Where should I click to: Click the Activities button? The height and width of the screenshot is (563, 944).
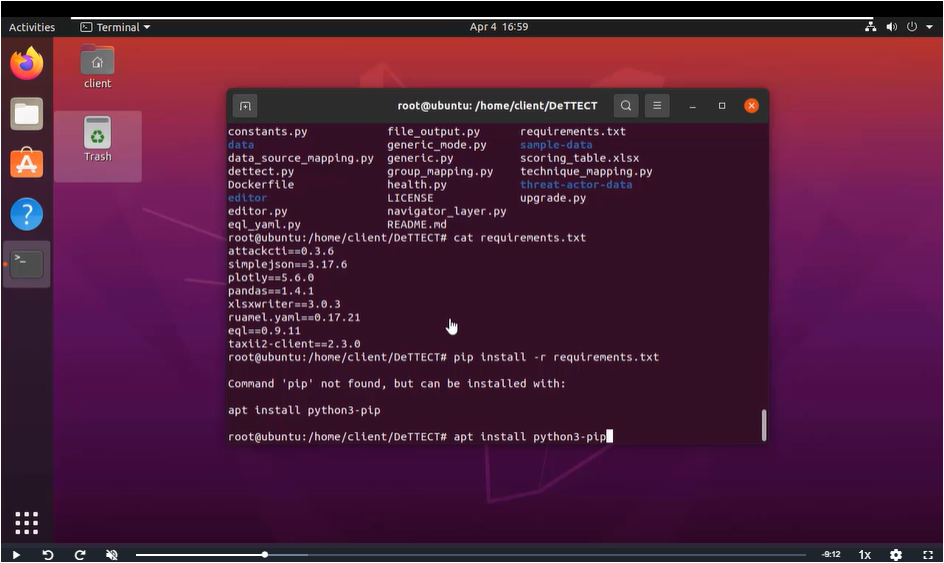(x=32, y=27)
